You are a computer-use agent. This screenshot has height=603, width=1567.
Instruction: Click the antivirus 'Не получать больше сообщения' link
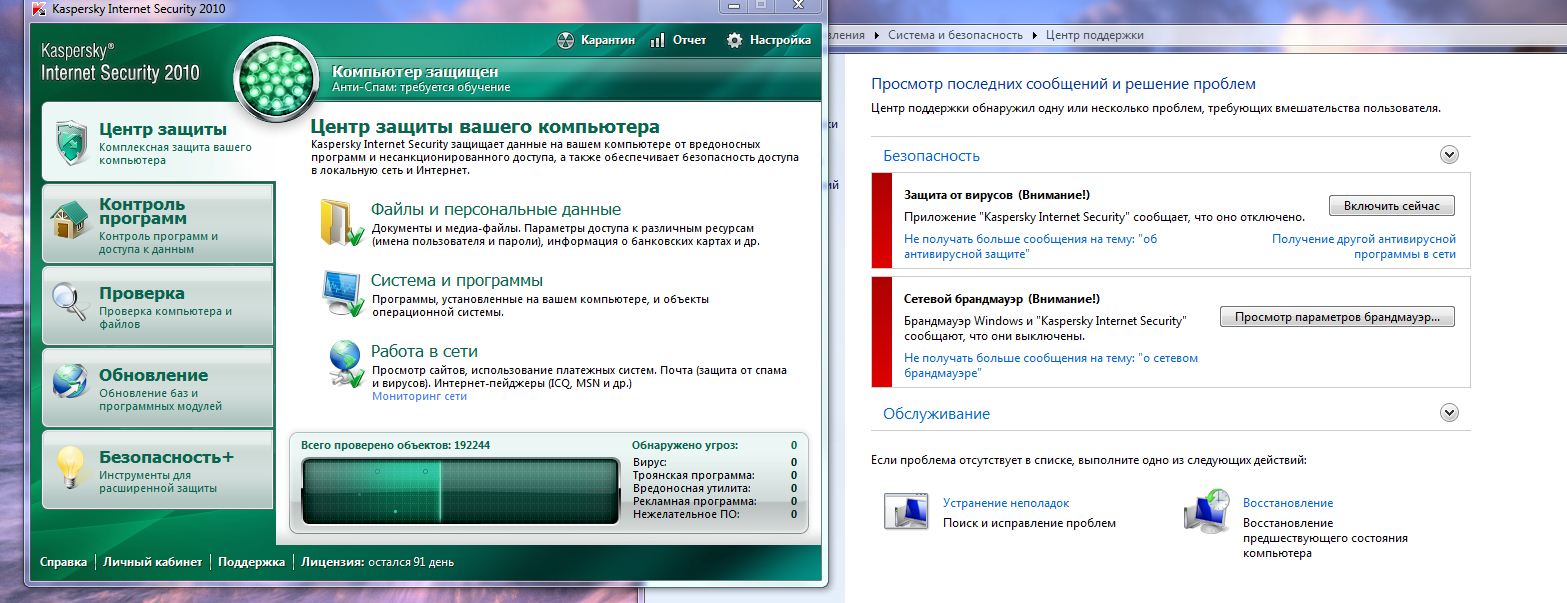tap(1030, 247)
